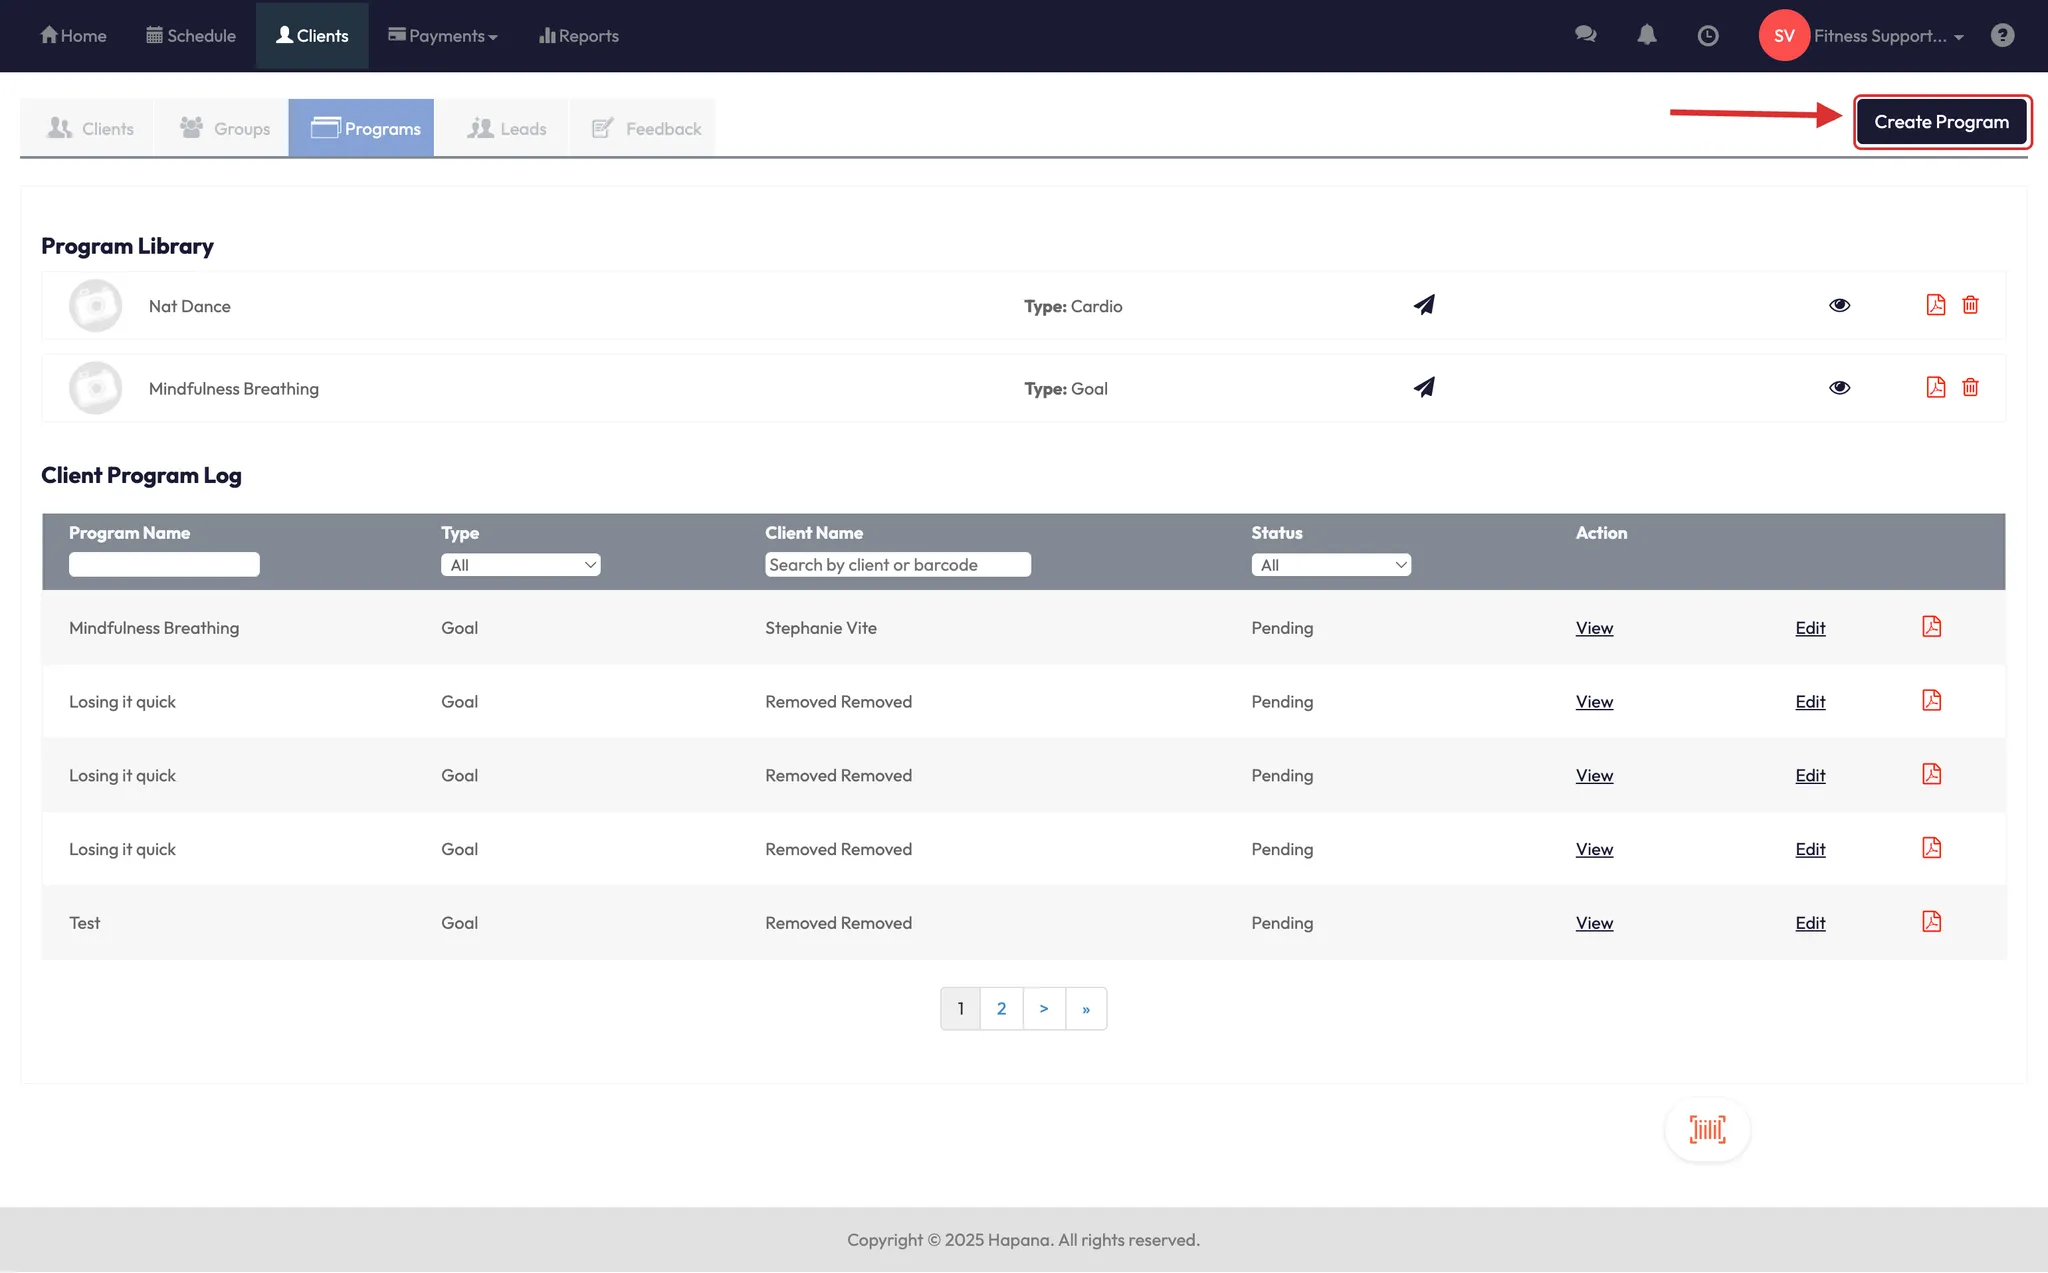Open the barcode scanner floating button
The width and height of the screenshot is (2048, 1273).
click(x=1707, y=1130)
